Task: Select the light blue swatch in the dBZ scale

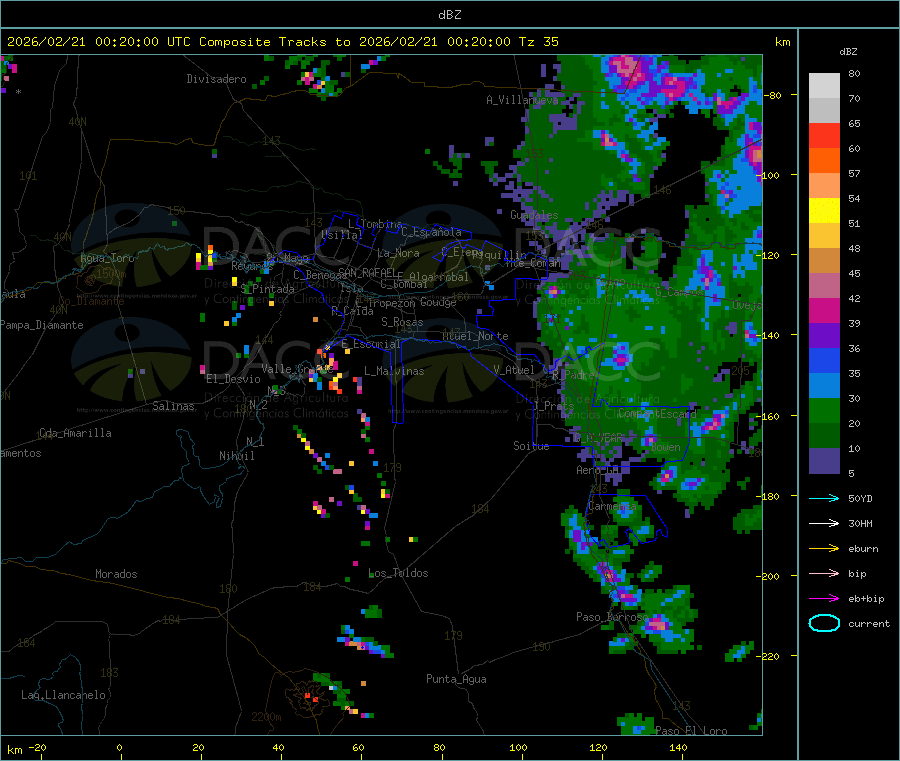Action: pos(824,386)
